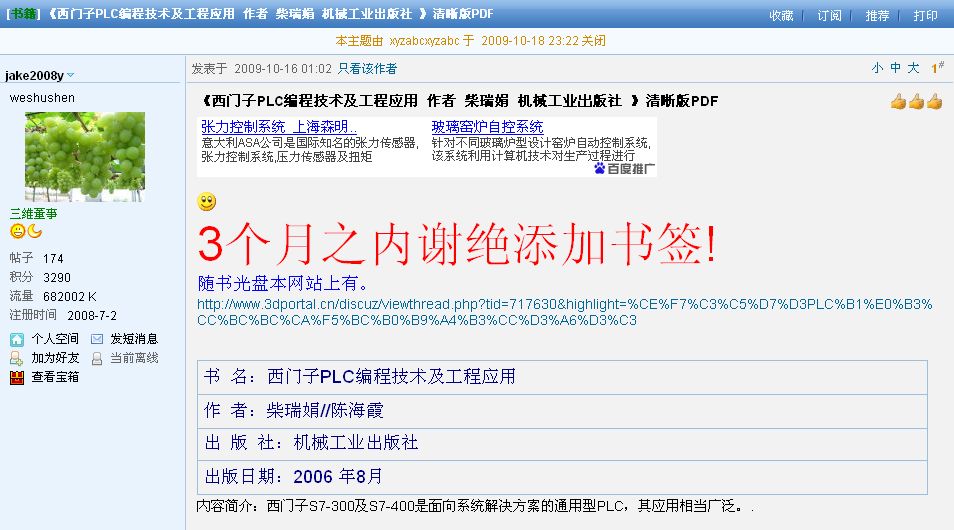
Task: Click the post date 2009-10-16 01:02
Action: click(283, 69)
